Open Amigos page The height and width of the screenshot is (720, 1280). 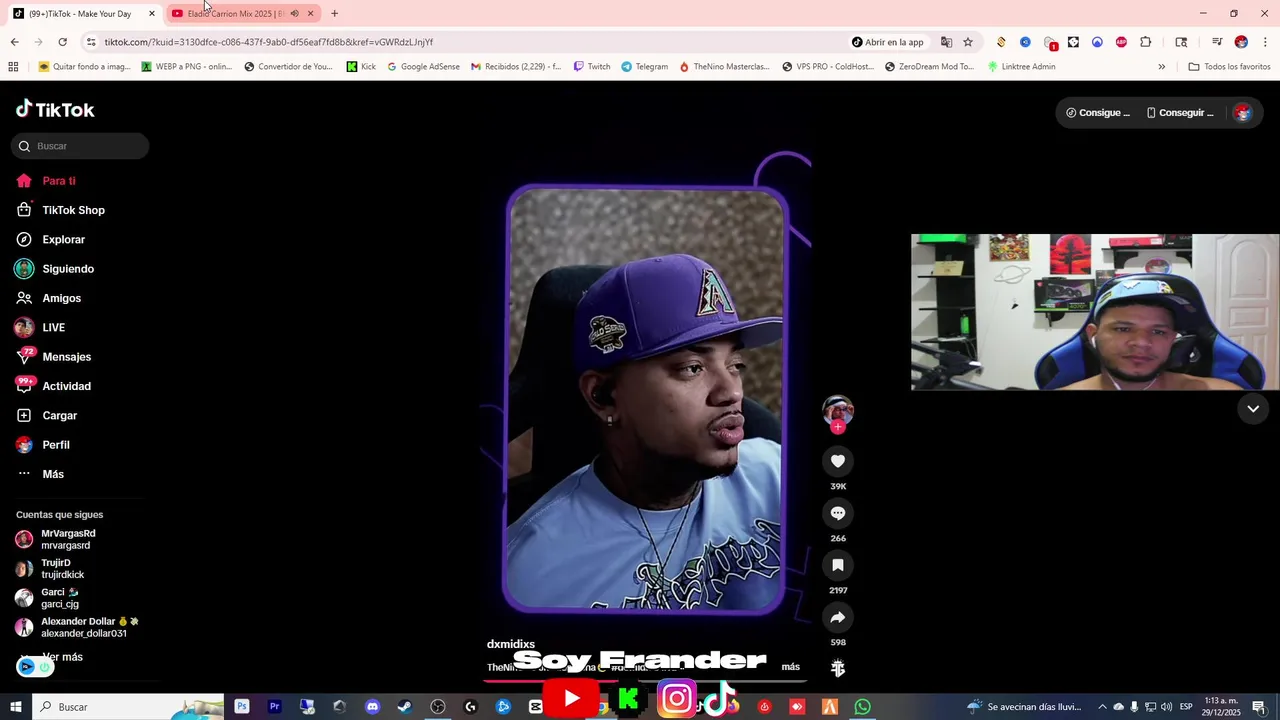(49, 298)
